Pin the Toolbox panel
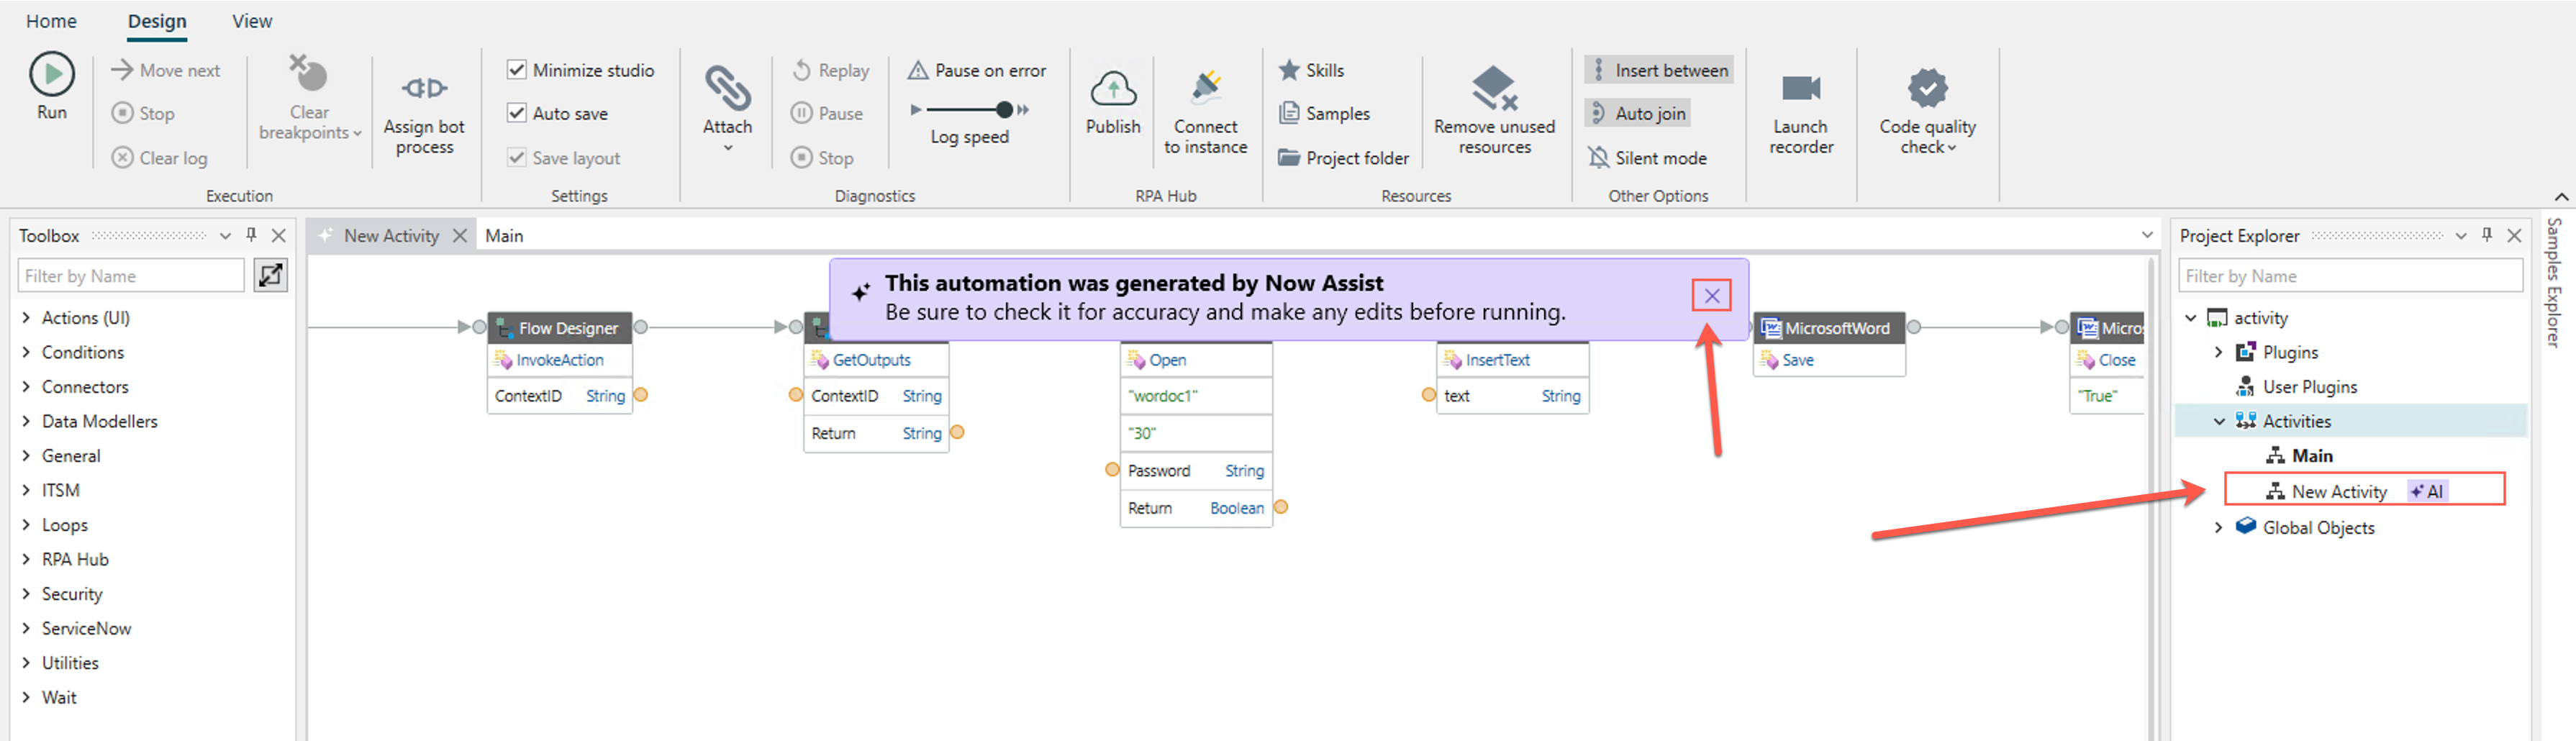Screen dimensions: 2576x741 point(251,235)
